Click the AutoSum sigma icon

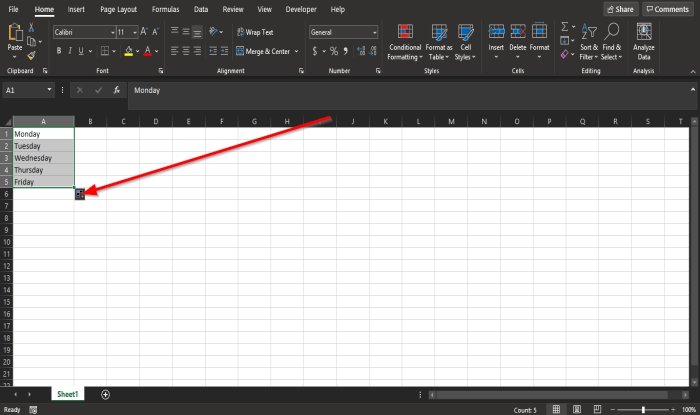[565, 26]
